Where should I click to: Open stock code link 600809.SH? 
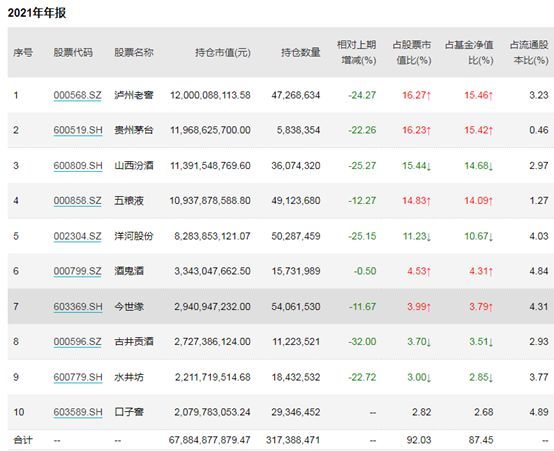tap(78, 165)
